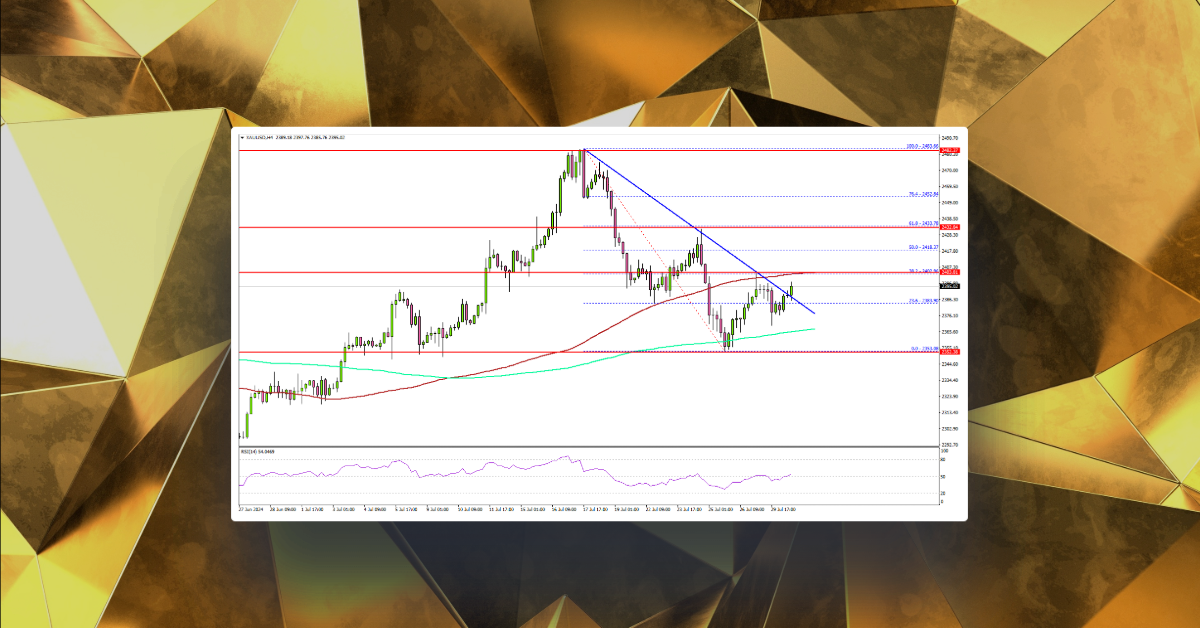The width and height of the screenshot is (1200, 628).
Task: Select the red price tag 2483.37
Action: (950, 152)
